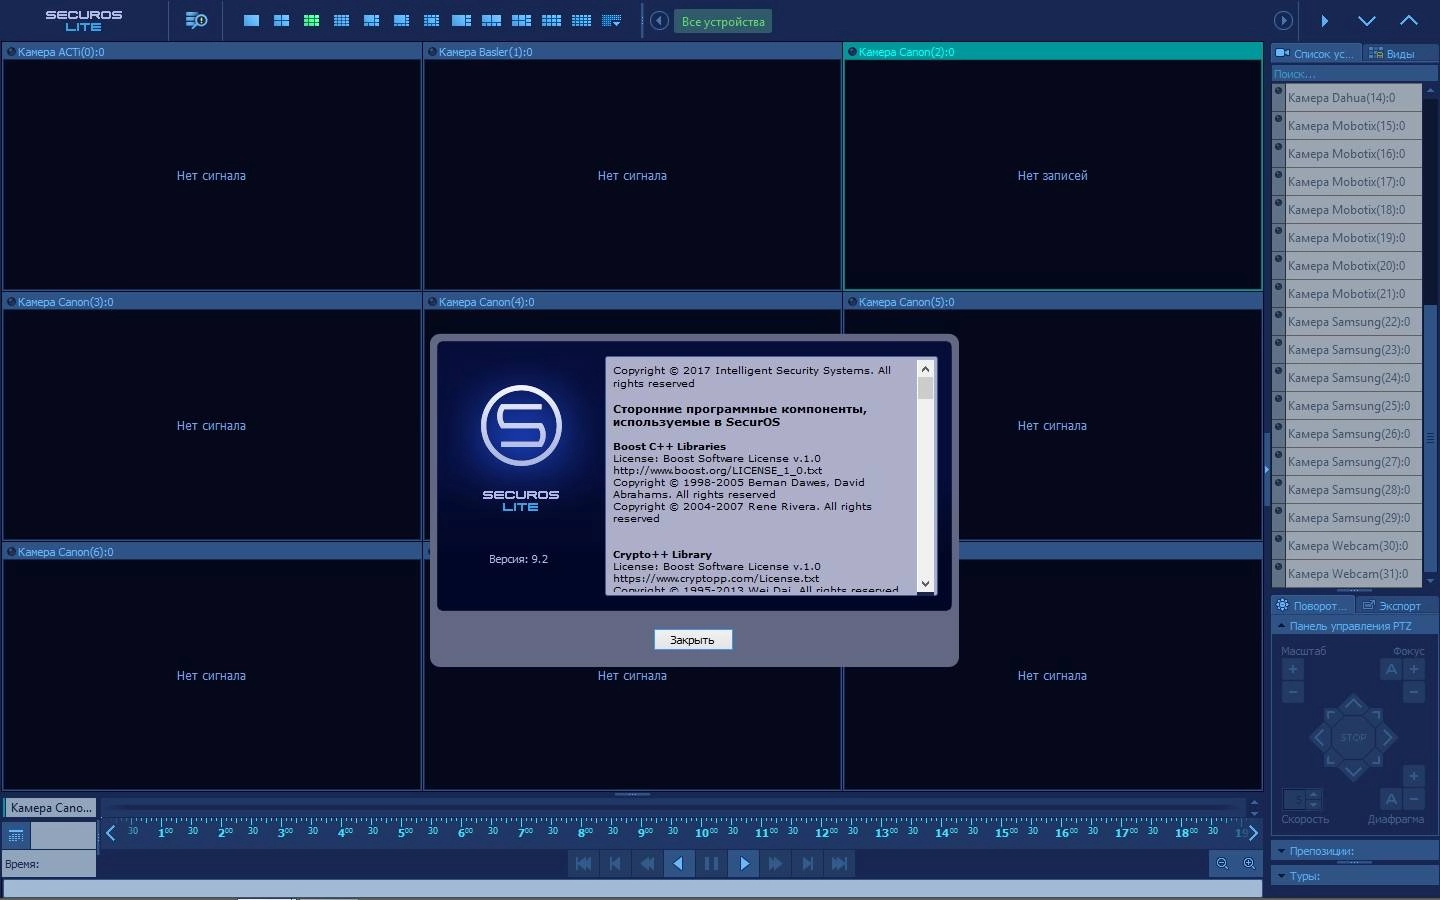Click the Камера Canon timeline track label
Viewport: 1440px width, 900px height.
[50, 807]
